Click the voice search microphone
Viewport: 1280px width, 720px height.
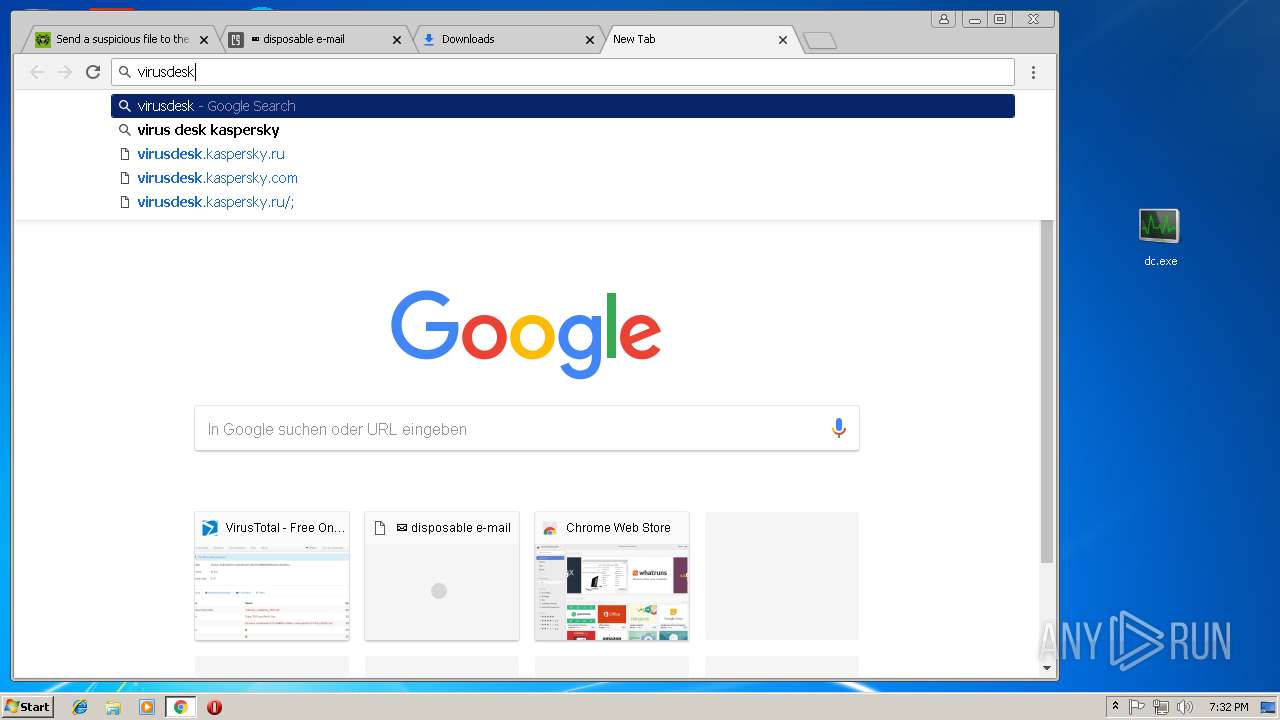click(x=838, y=428)
